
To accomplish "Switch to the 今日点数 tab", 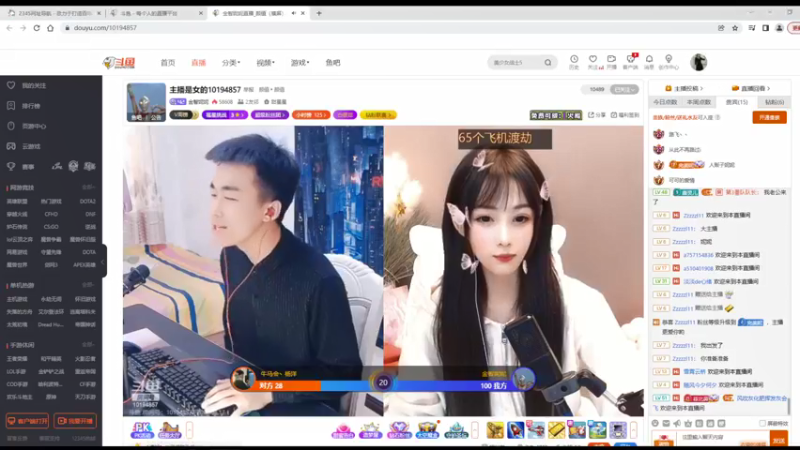I will pos(665,102).
